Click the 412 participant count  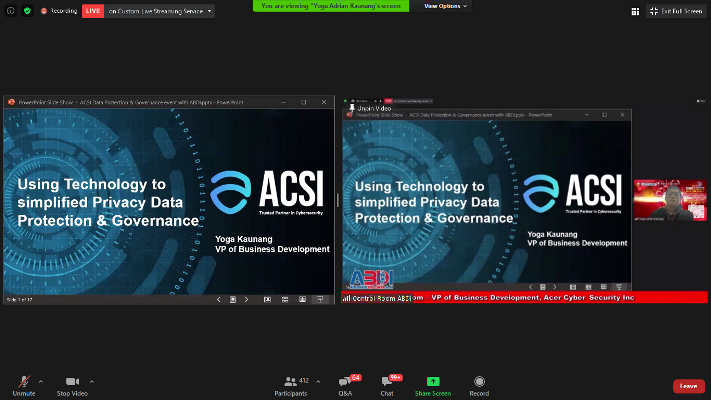pyautogui.click(x=304, y=380)
